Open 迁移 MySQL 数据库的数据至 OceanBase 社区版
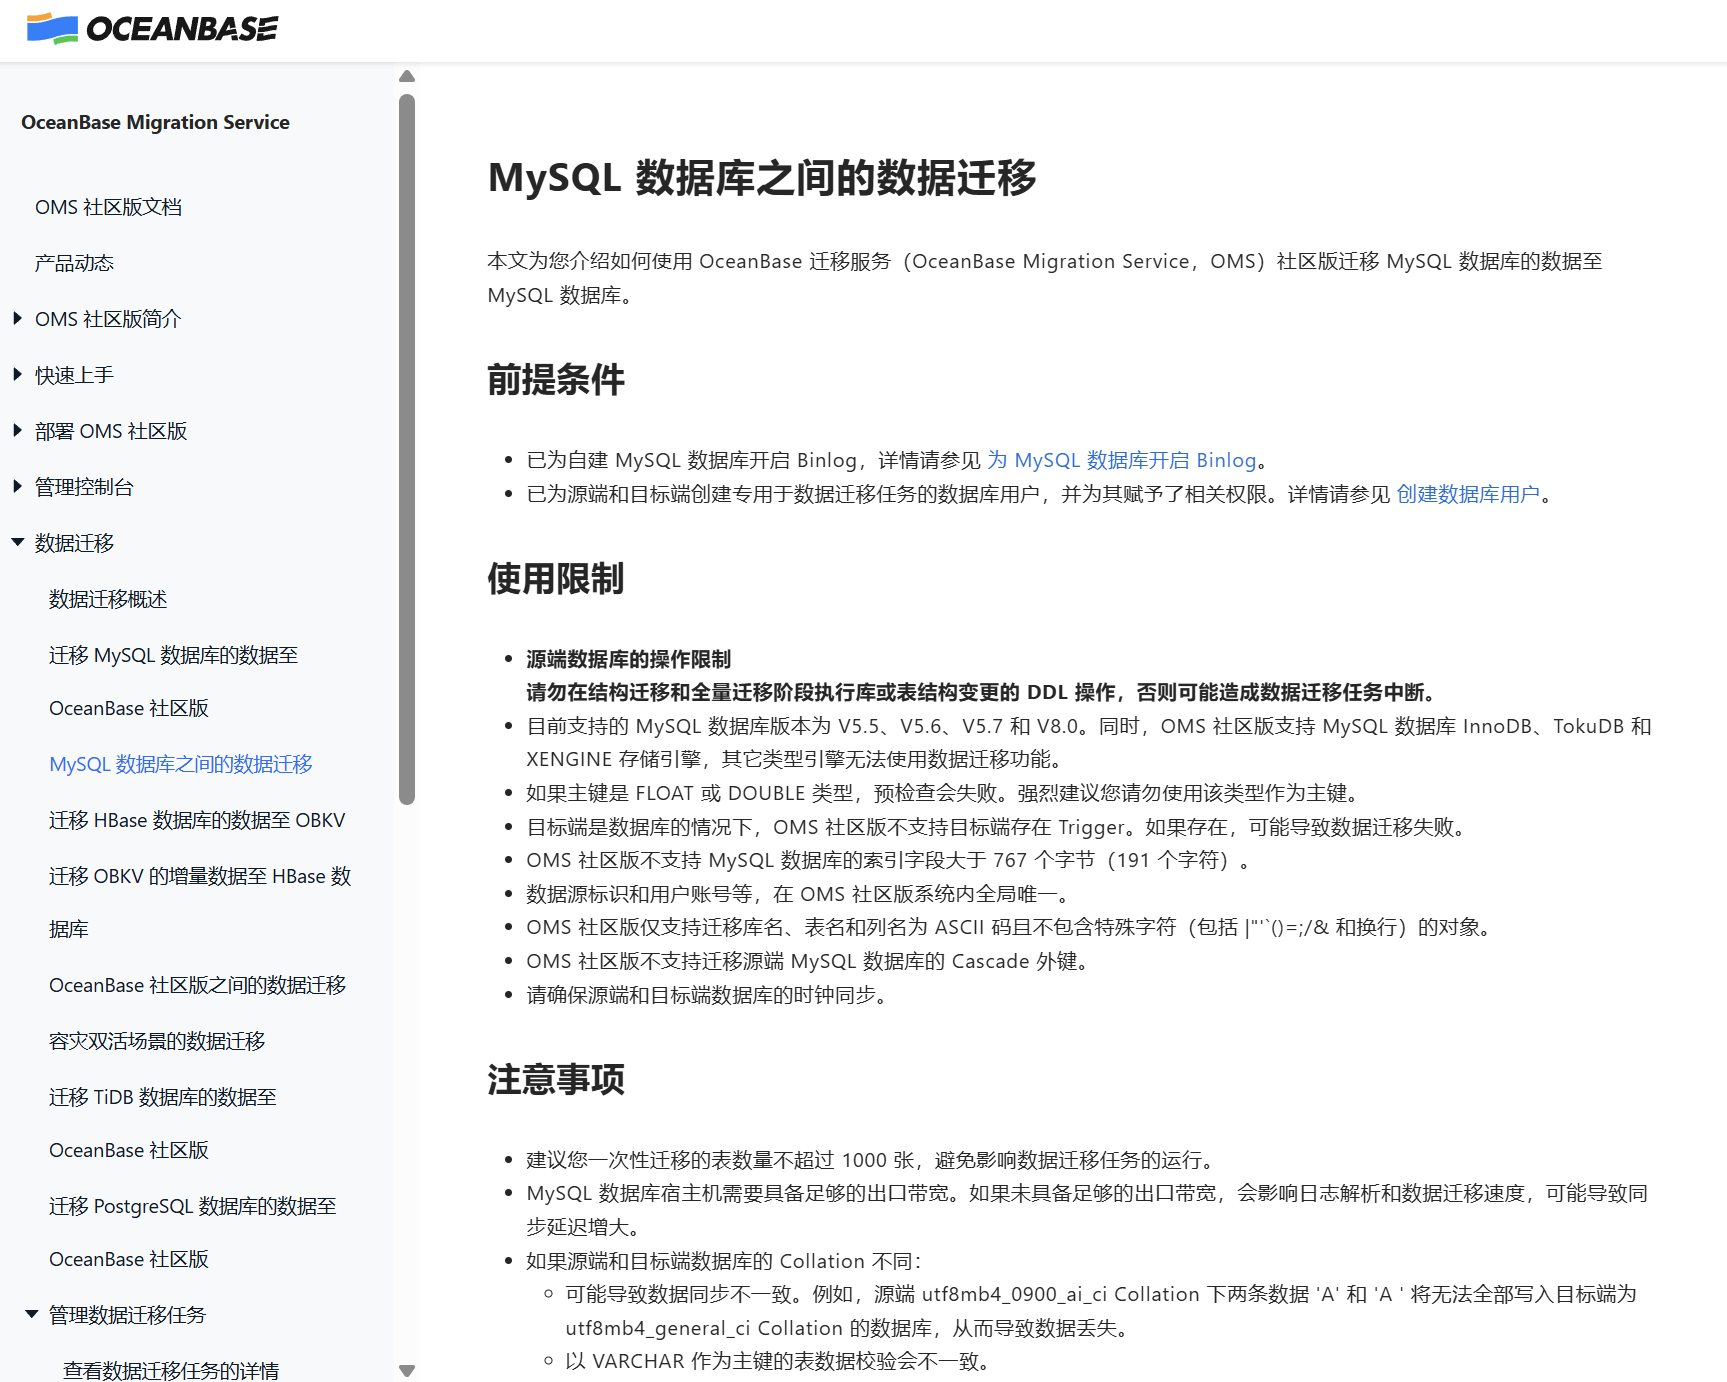The height and width of the screenshot is (1382, 1727). pyautogui.click(x=174, y=681)
